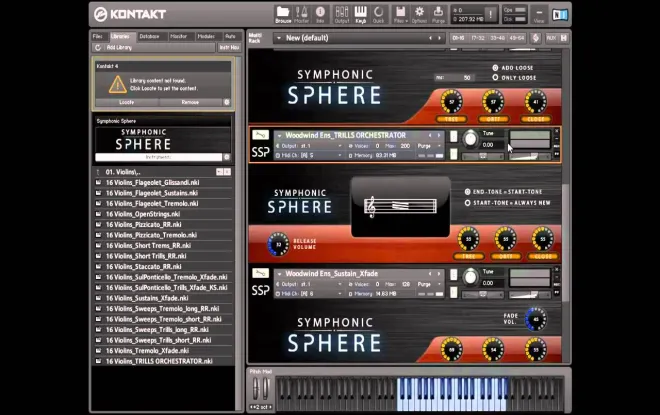Screen dimensions: 660x415
Task: Open the Options gear icon
Action: 419,14
